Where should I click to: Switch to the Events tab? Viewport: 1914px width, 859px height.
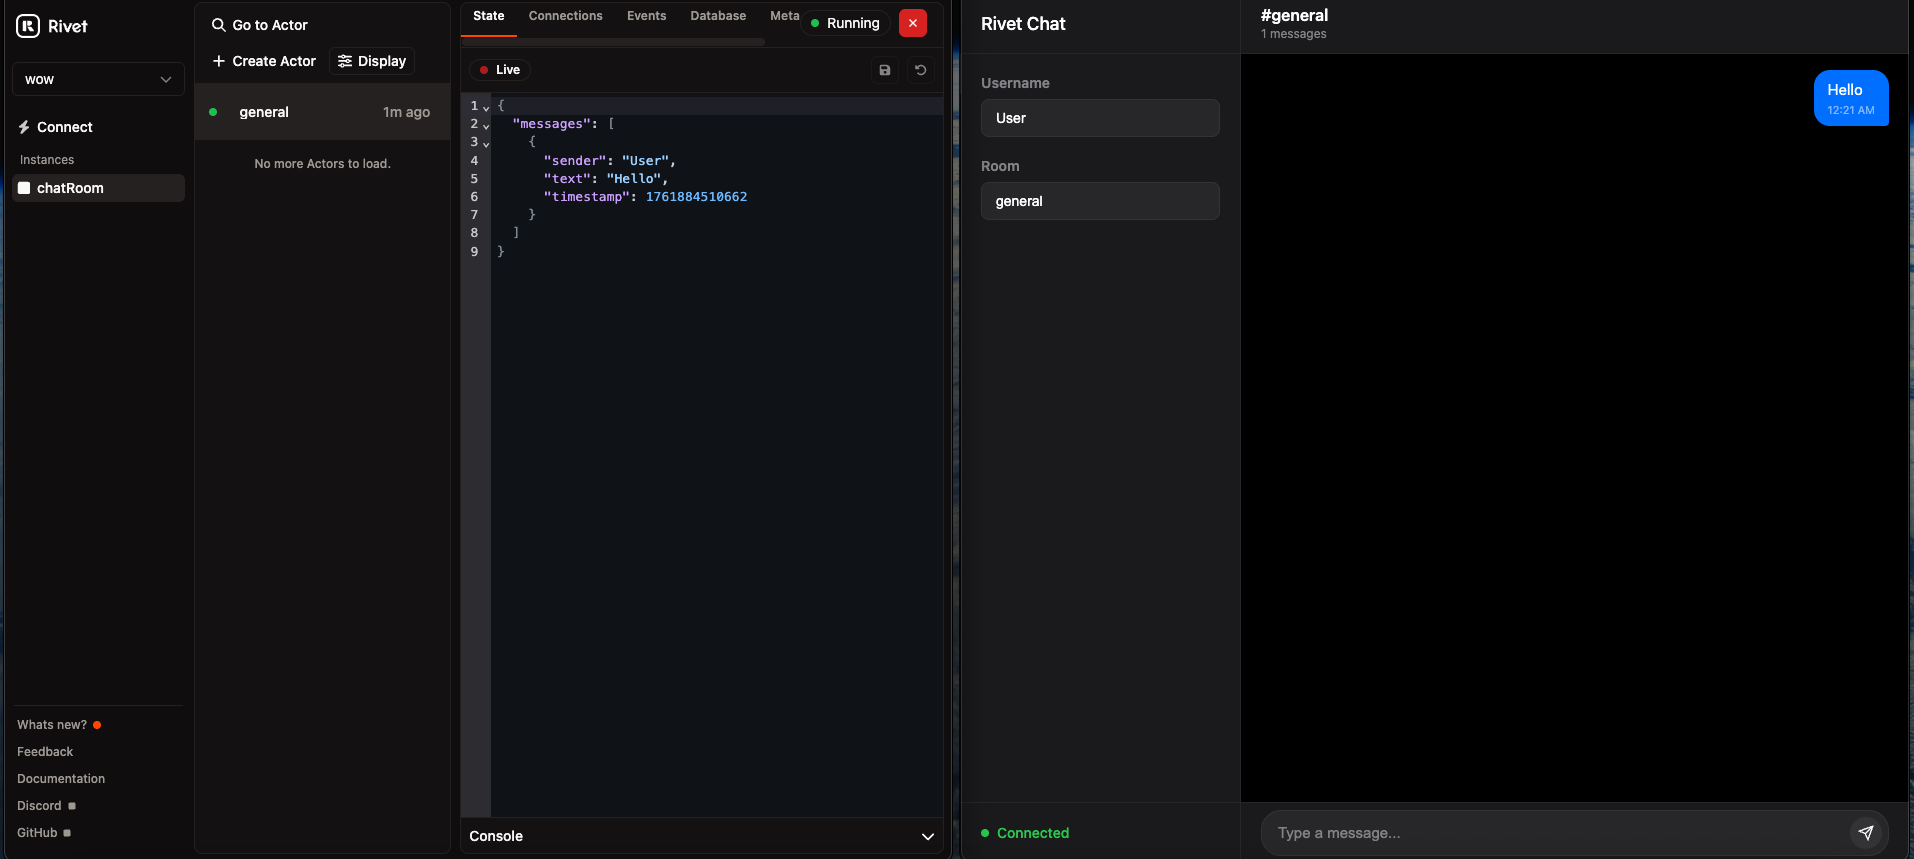646,16
